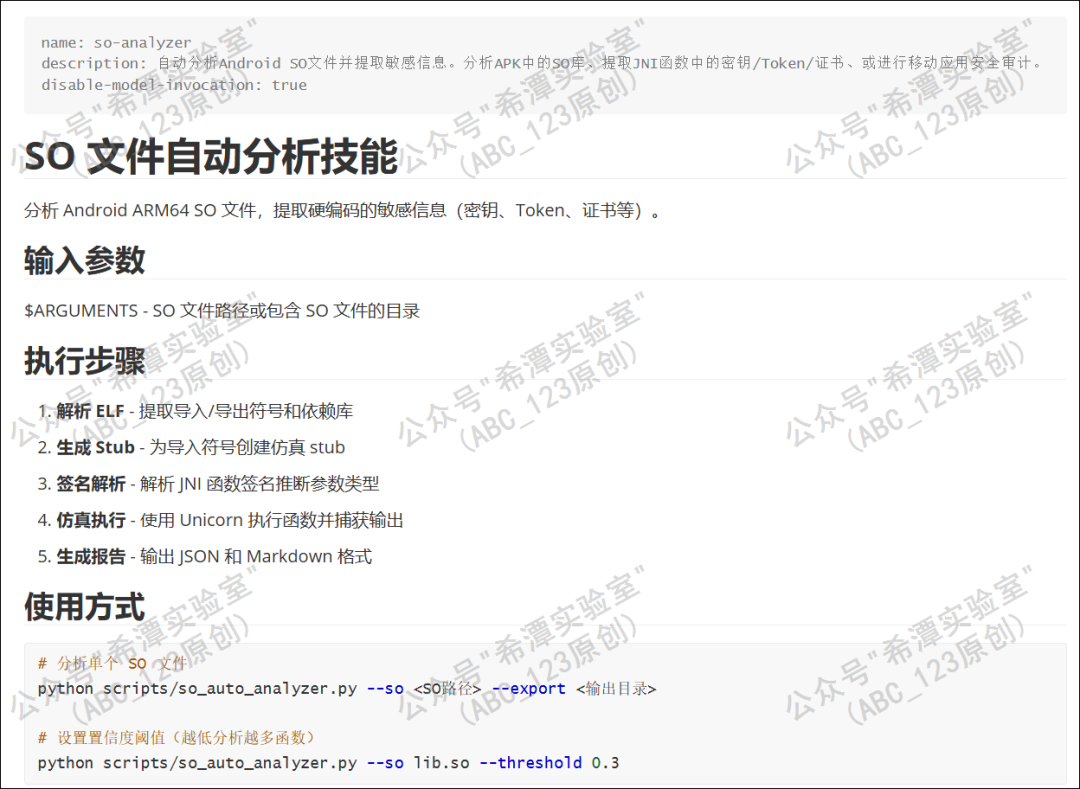Screen dimensions: 1080x789
Task: Click the 使用方式 section heading
Action: [x=85, y=607]
